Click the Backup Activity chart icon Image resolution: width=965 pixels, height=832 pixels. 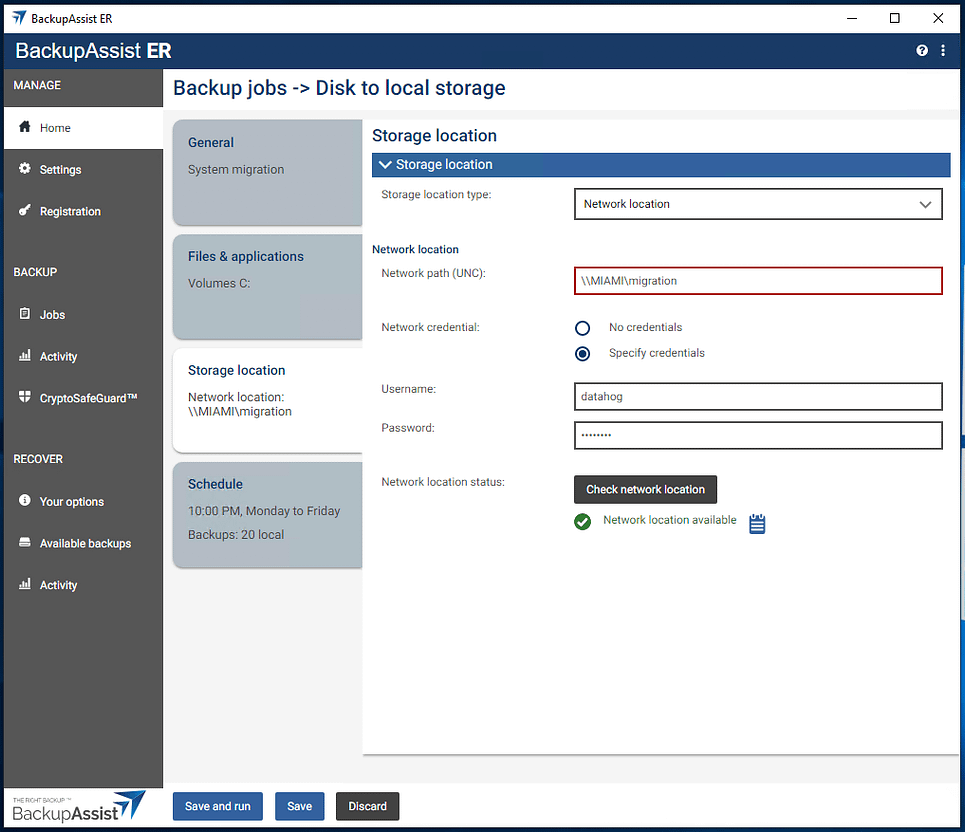click(25, 356)
